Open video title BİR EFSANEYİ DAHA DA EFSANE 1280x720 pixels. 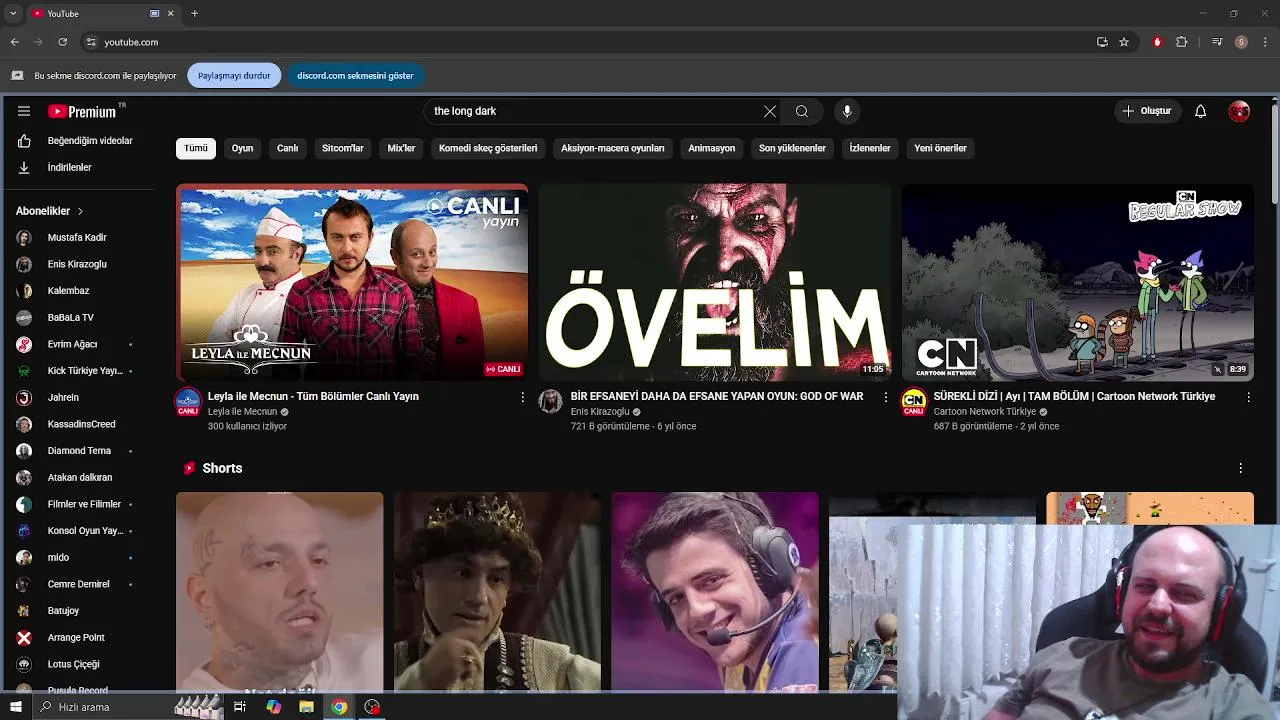[717, 397]
